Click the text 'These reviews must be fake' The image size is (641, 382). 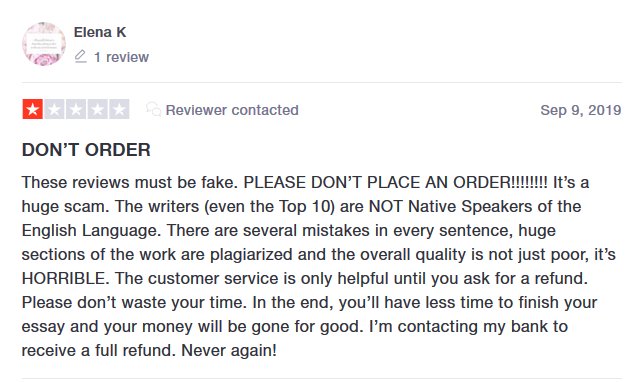(x=130, y=182)
